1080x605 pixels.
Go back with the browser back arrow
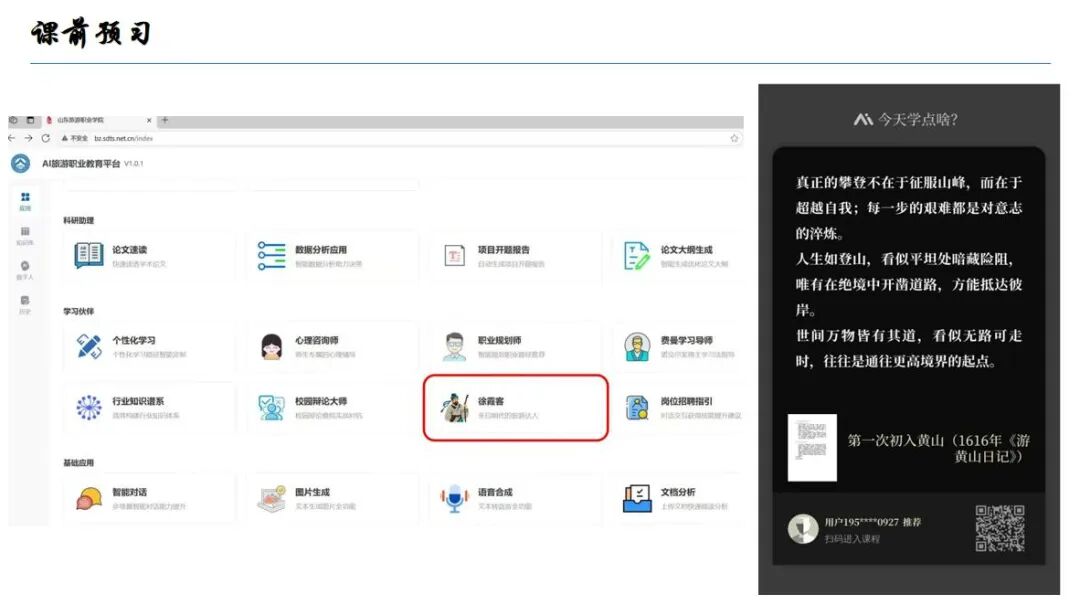coord(12,139)
